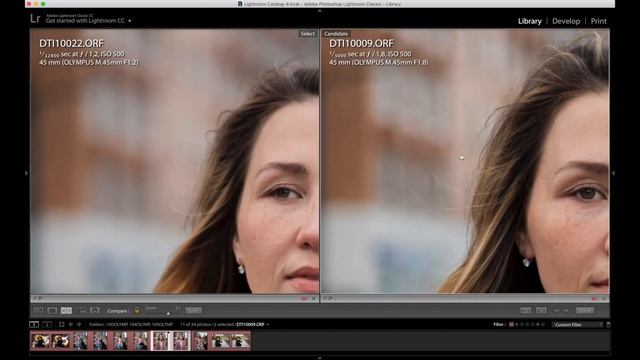Adjust the Compare Zoom slider
The width and height of the screenshot is (640, 360).
pyautogui.click(x=168, y=313)
